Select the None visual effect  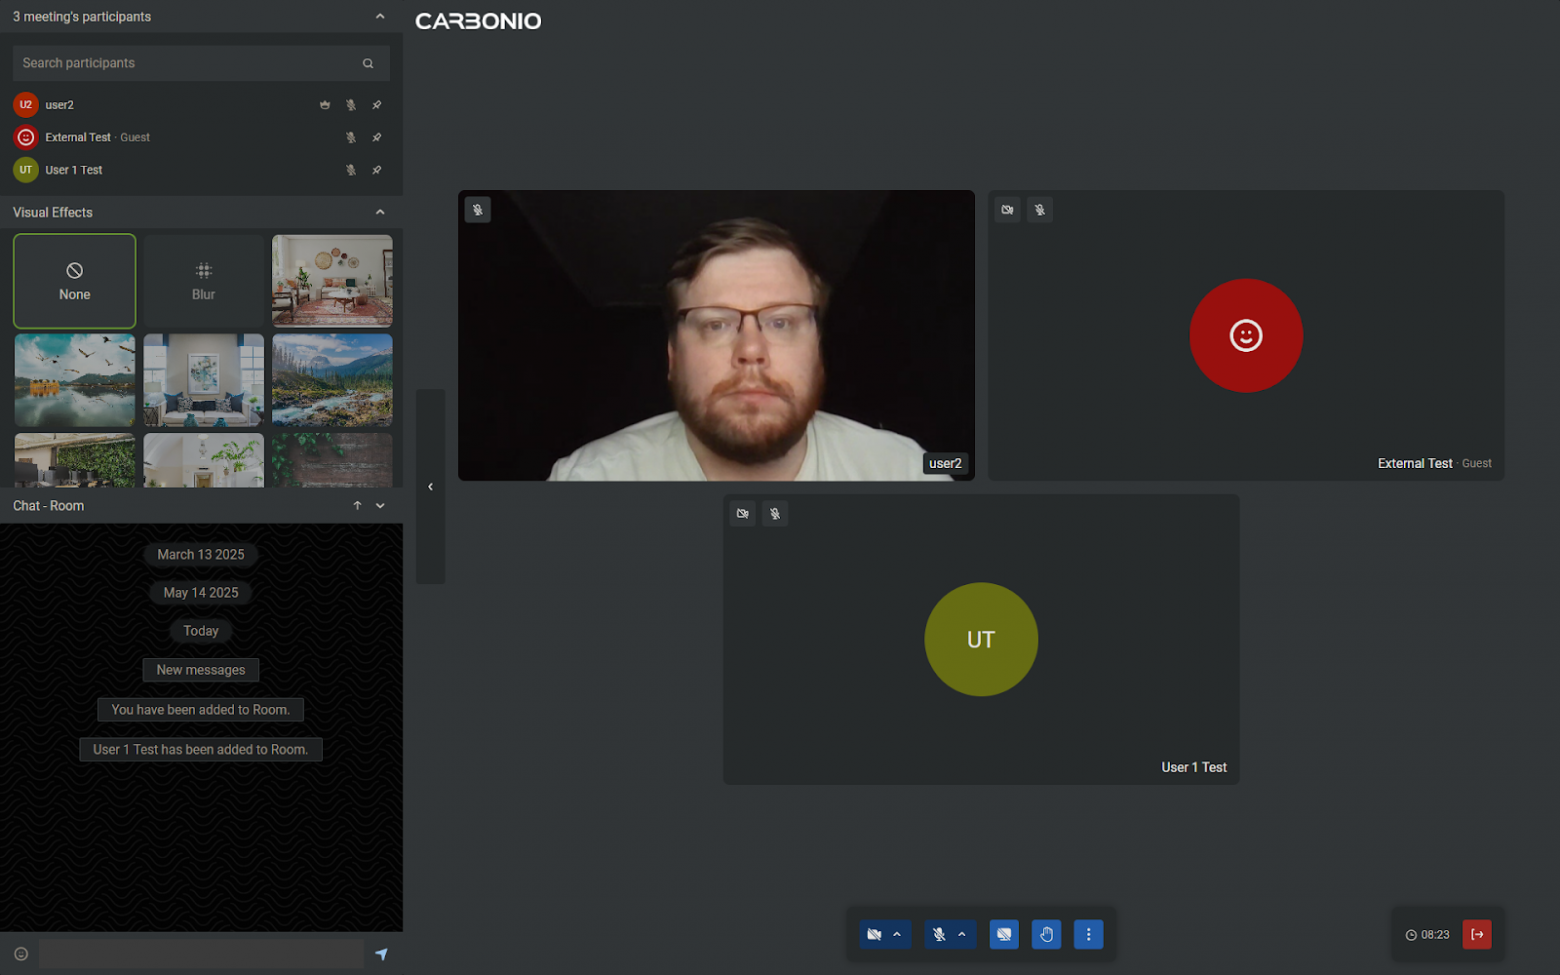pos(74,281)
